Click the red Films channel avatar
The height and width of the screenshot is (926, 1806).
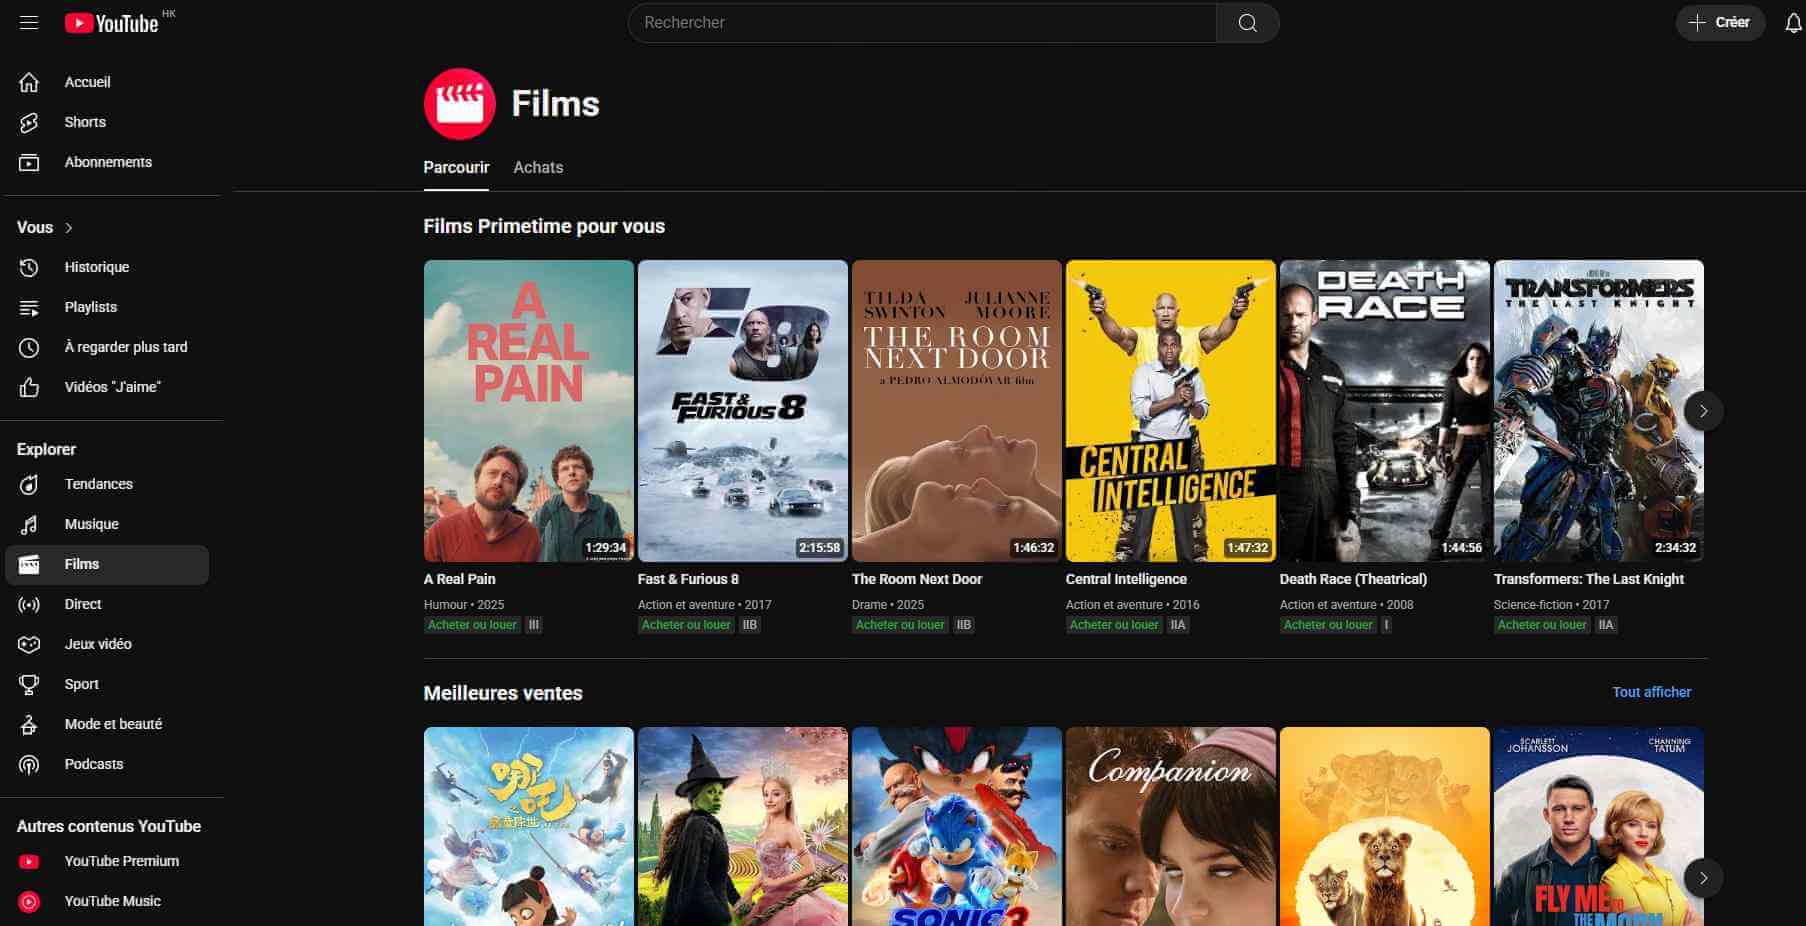[x=459, y=104]
